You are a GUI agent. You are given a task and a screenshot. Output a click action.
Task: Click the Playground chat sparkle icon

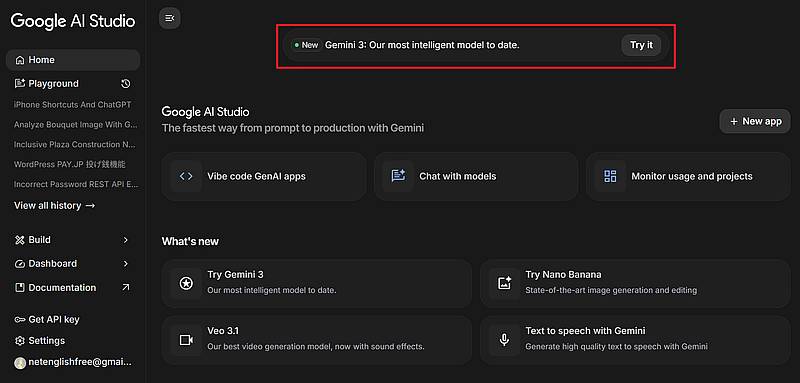[x=20, y=84]
